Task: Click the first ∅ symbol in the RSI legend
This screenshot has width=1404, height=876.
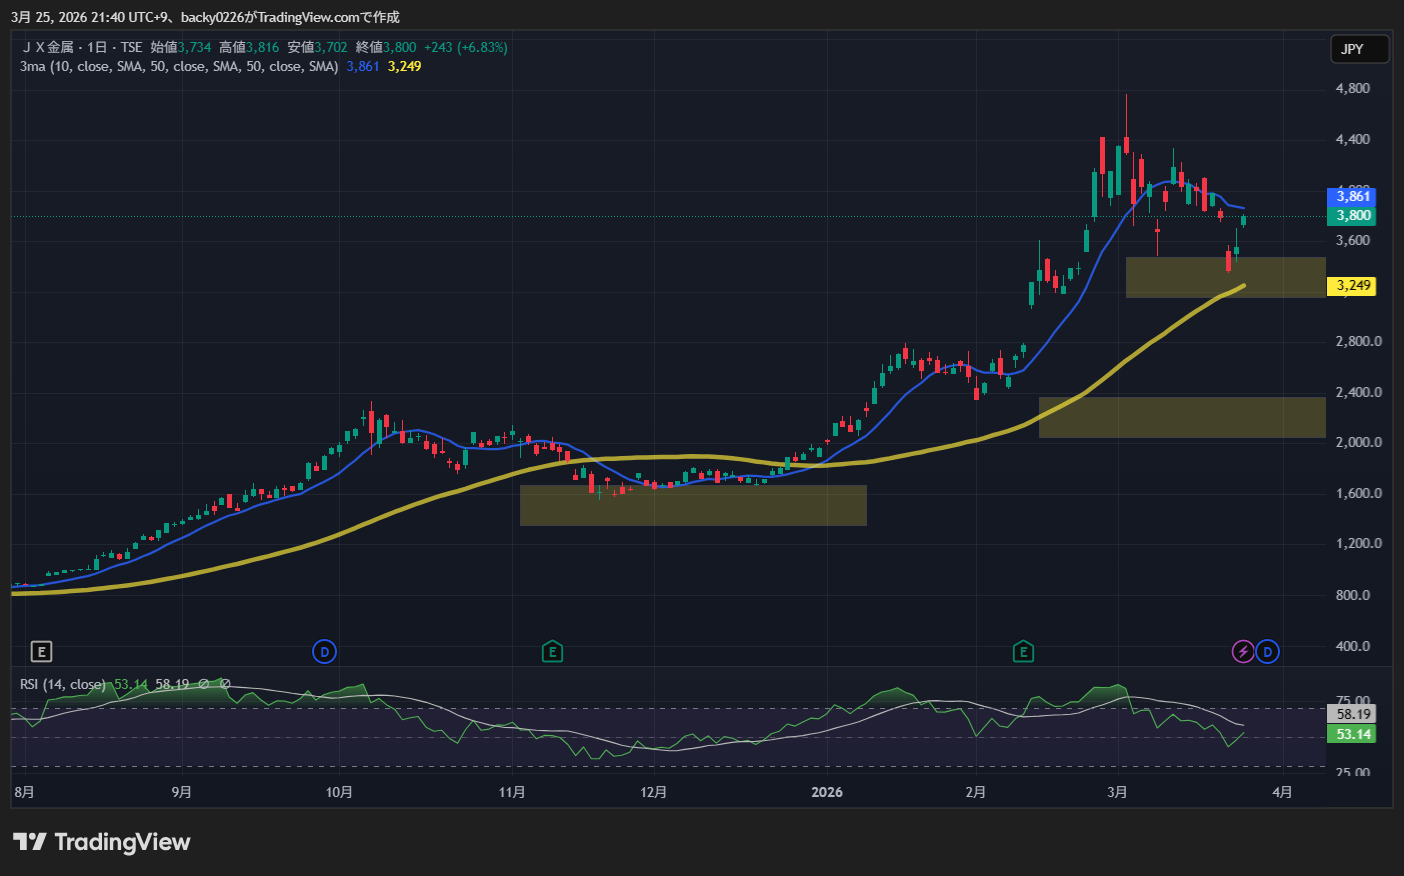Action: pos(204,684)
